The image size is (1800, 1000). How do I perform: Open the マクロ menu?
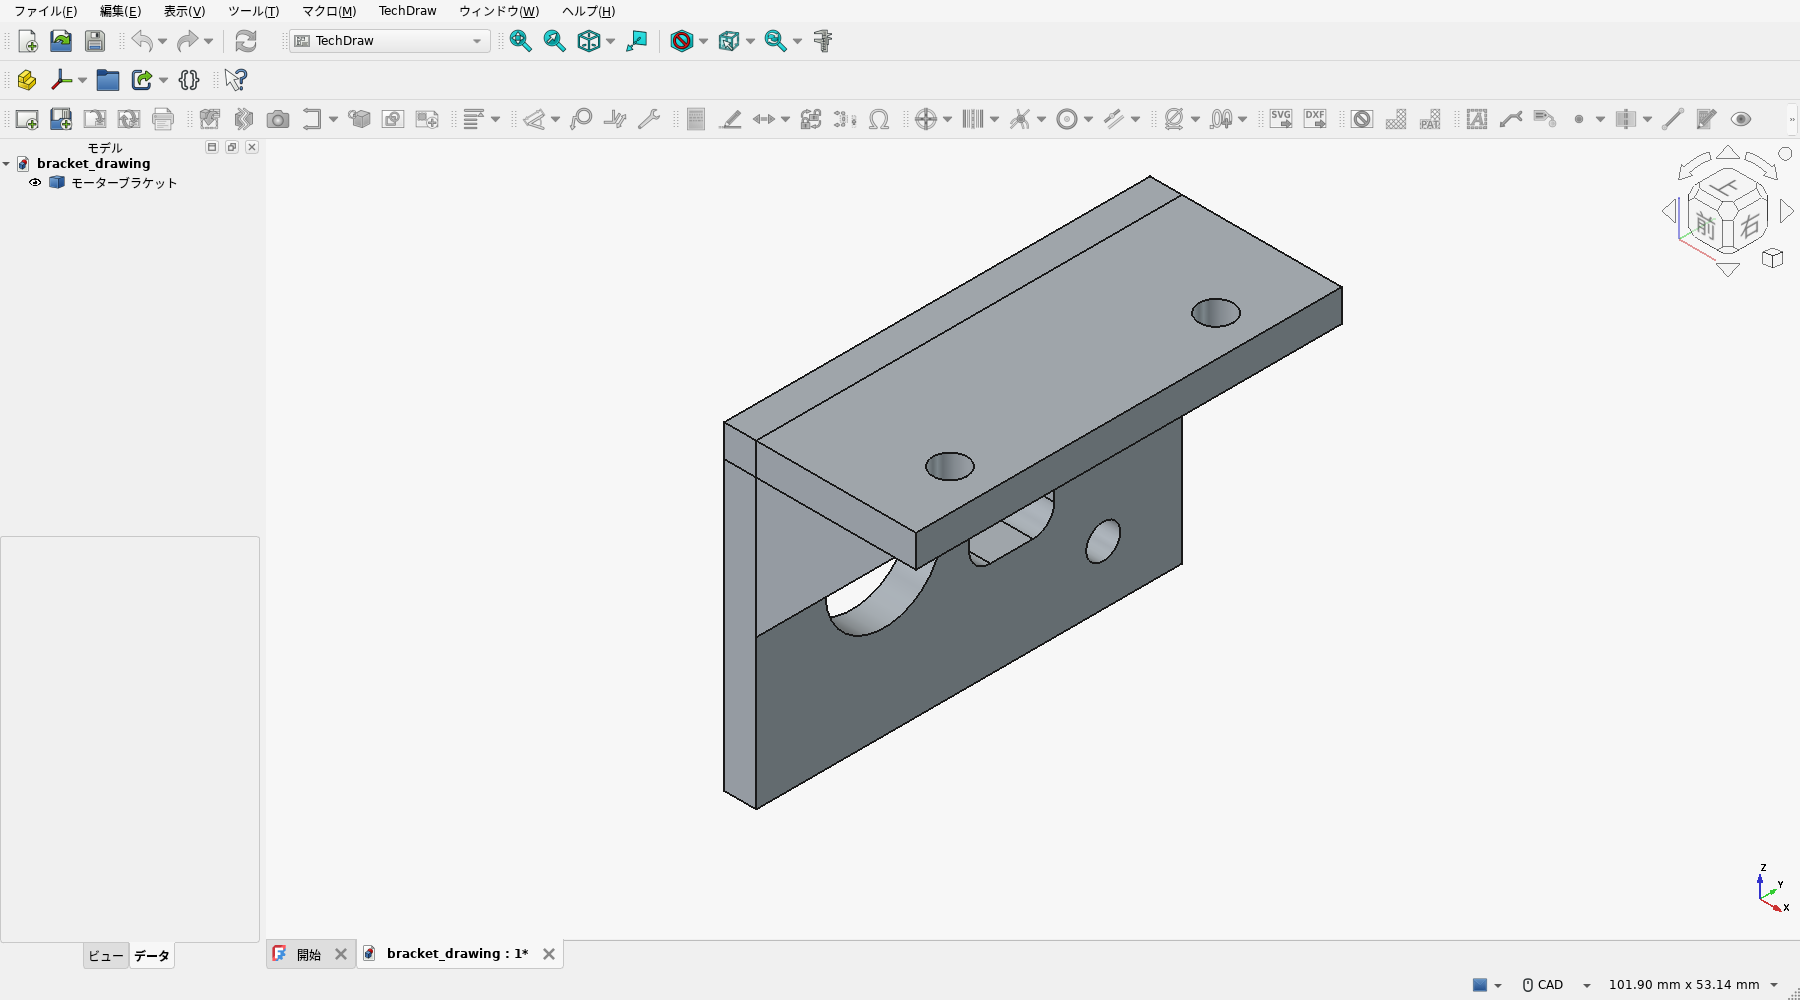click(x=329, y=11)
